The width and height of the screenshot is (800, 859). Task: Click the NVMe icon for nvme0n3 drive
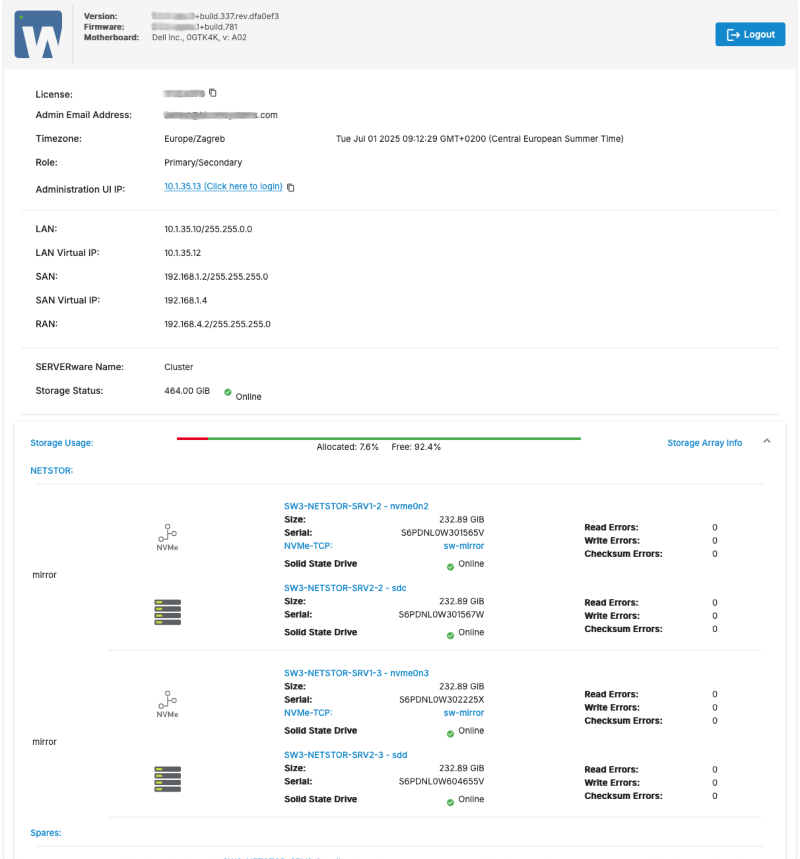[x=168, y=702]
